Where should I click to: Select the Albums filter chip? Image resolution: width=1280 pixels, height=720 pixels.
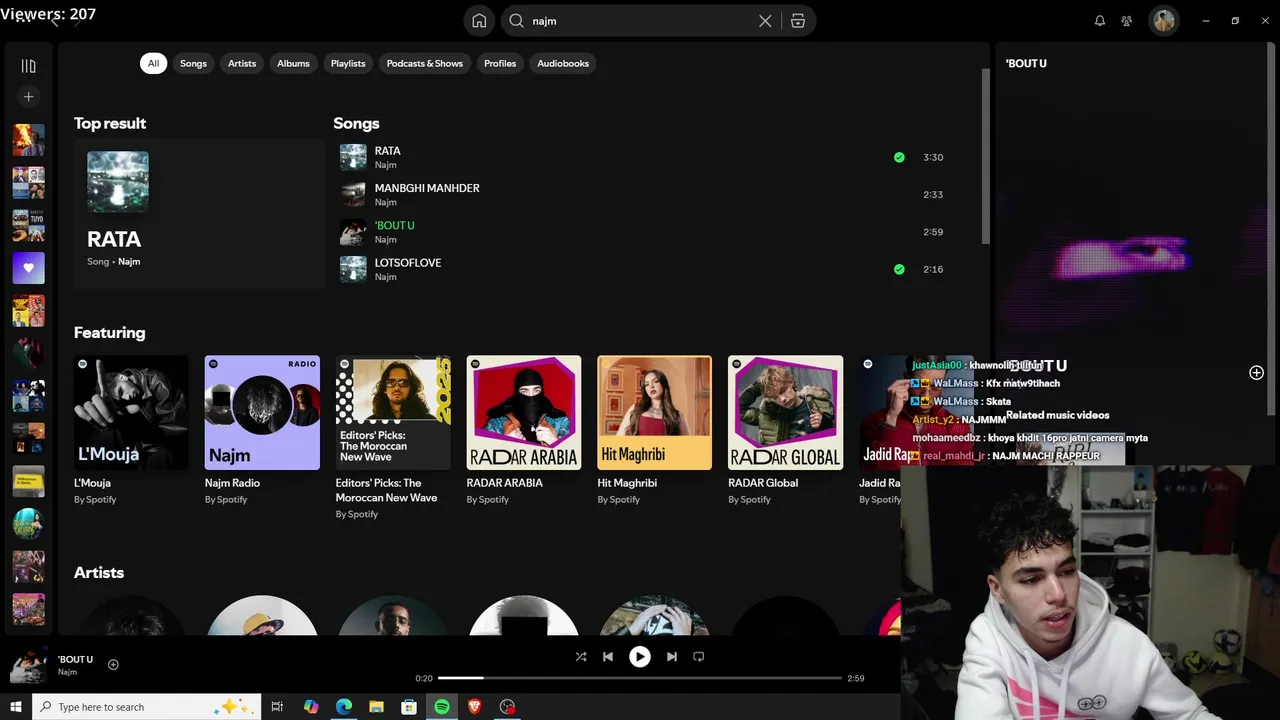(293, 63)
